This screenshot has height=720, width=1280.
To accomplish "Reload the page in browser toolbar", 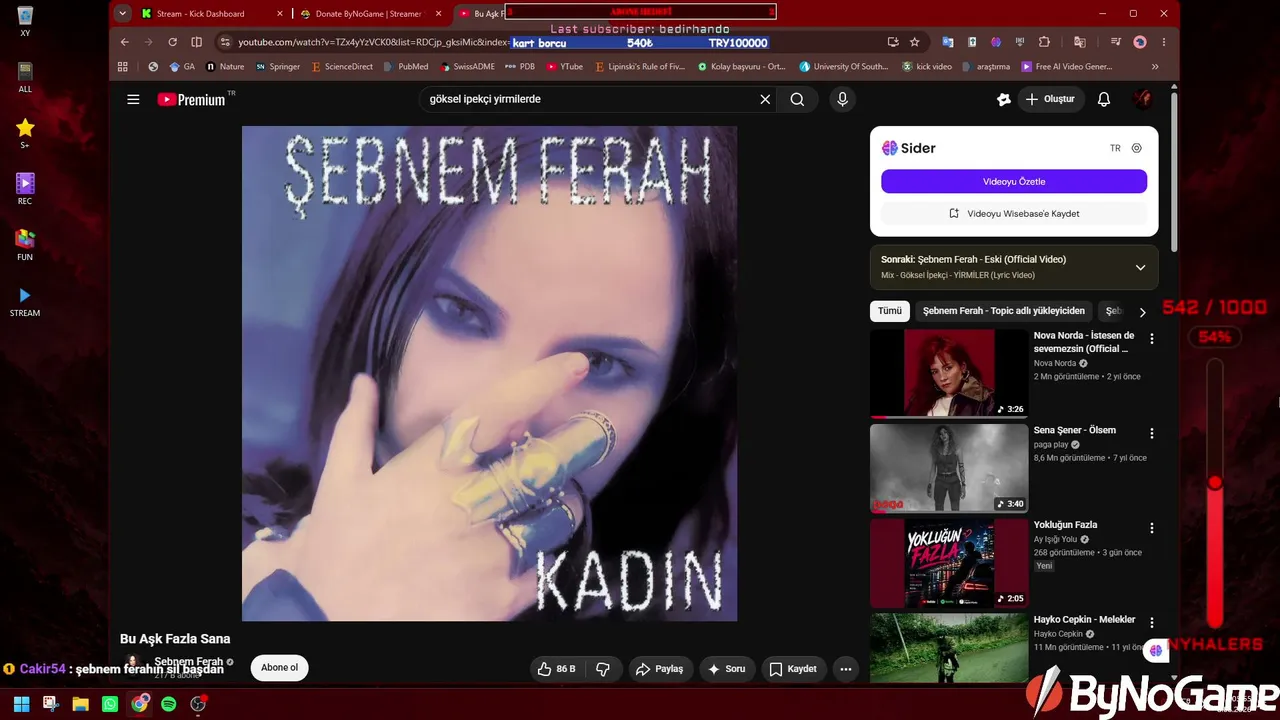I will [x=172, y=42].
